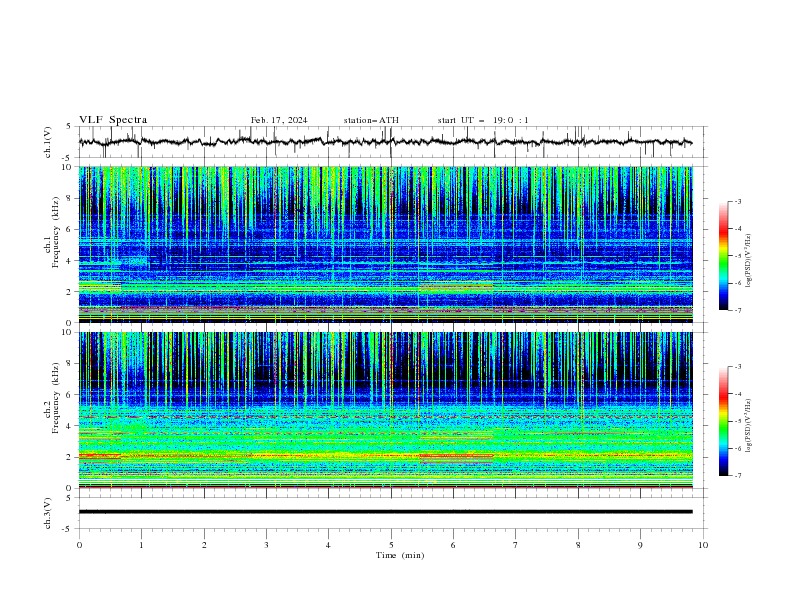792x612 pixels.
Task: Click the '-3' tick on ch.1 color bar
Action: (738, 201)
